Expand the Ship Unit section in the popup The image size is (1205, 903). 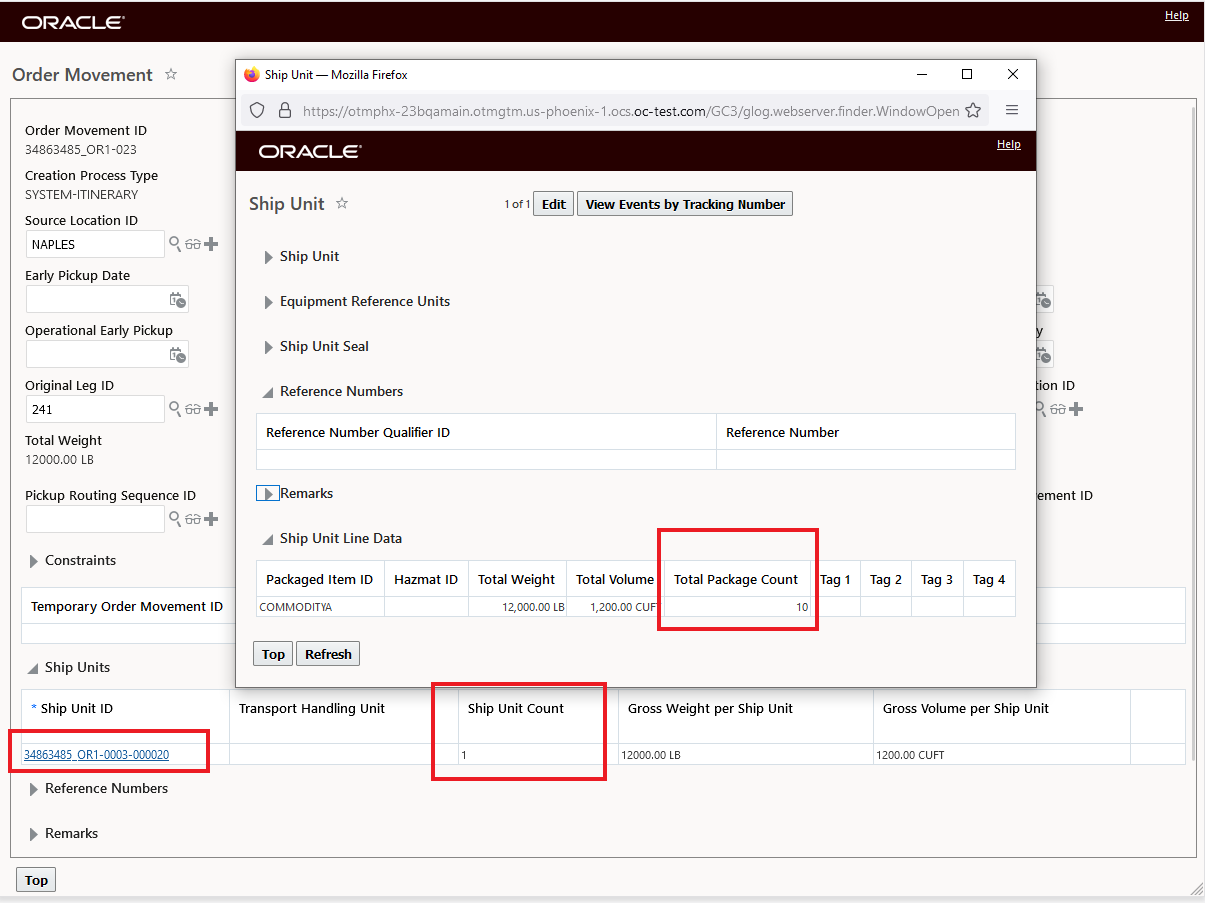268,257
